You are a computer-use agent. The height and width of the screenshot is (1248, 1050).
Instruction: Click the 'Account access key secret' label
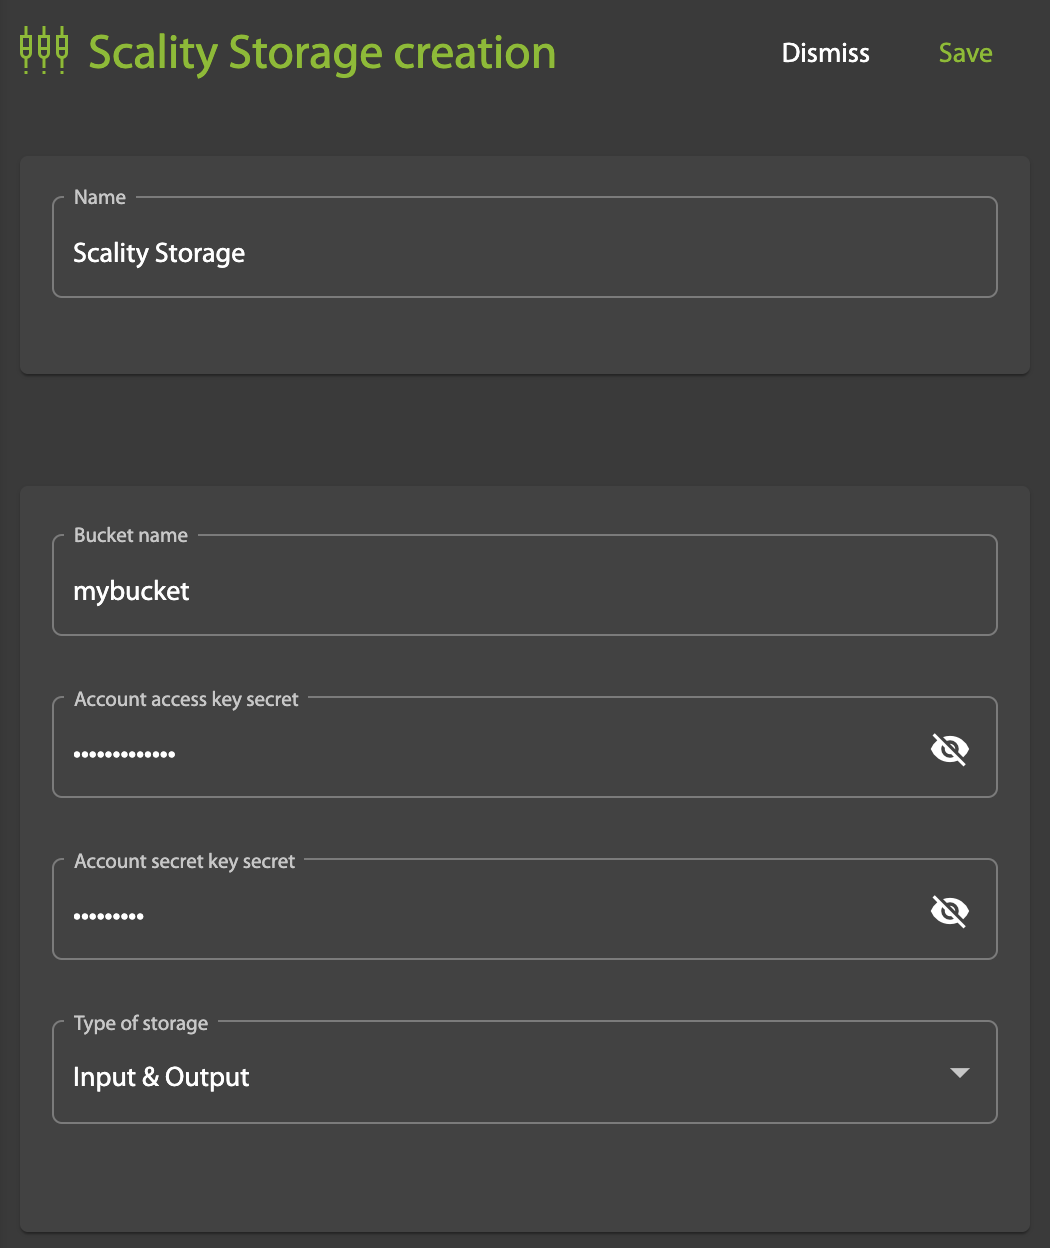(186, 699)
